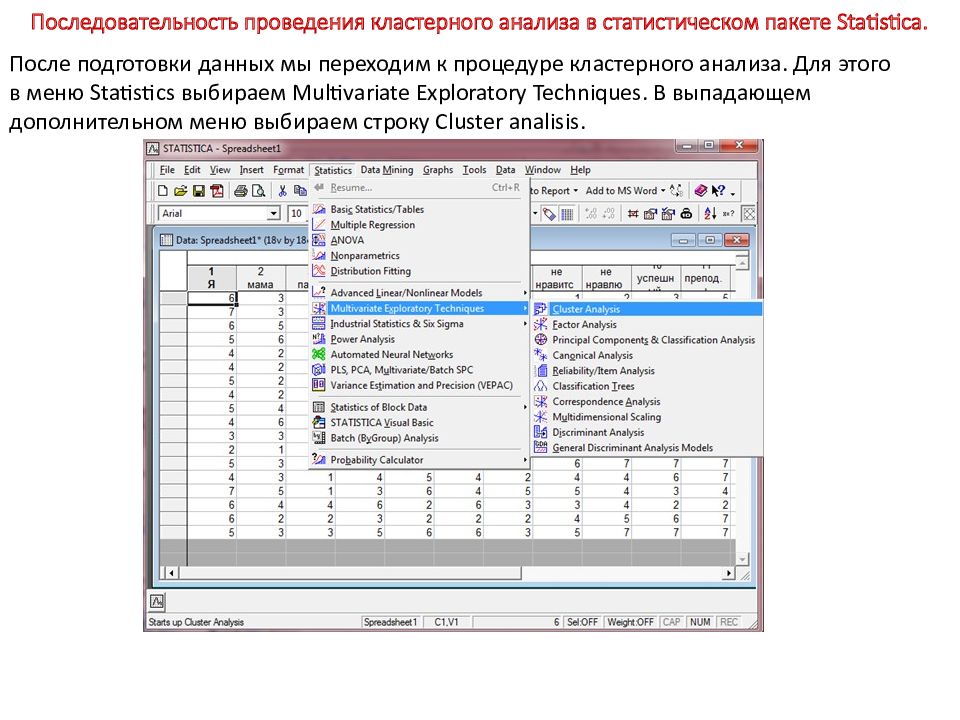This screenshot has height=720, width=960.
Task: Click the Multiple Regression menu icon
Action: [319, 225]
